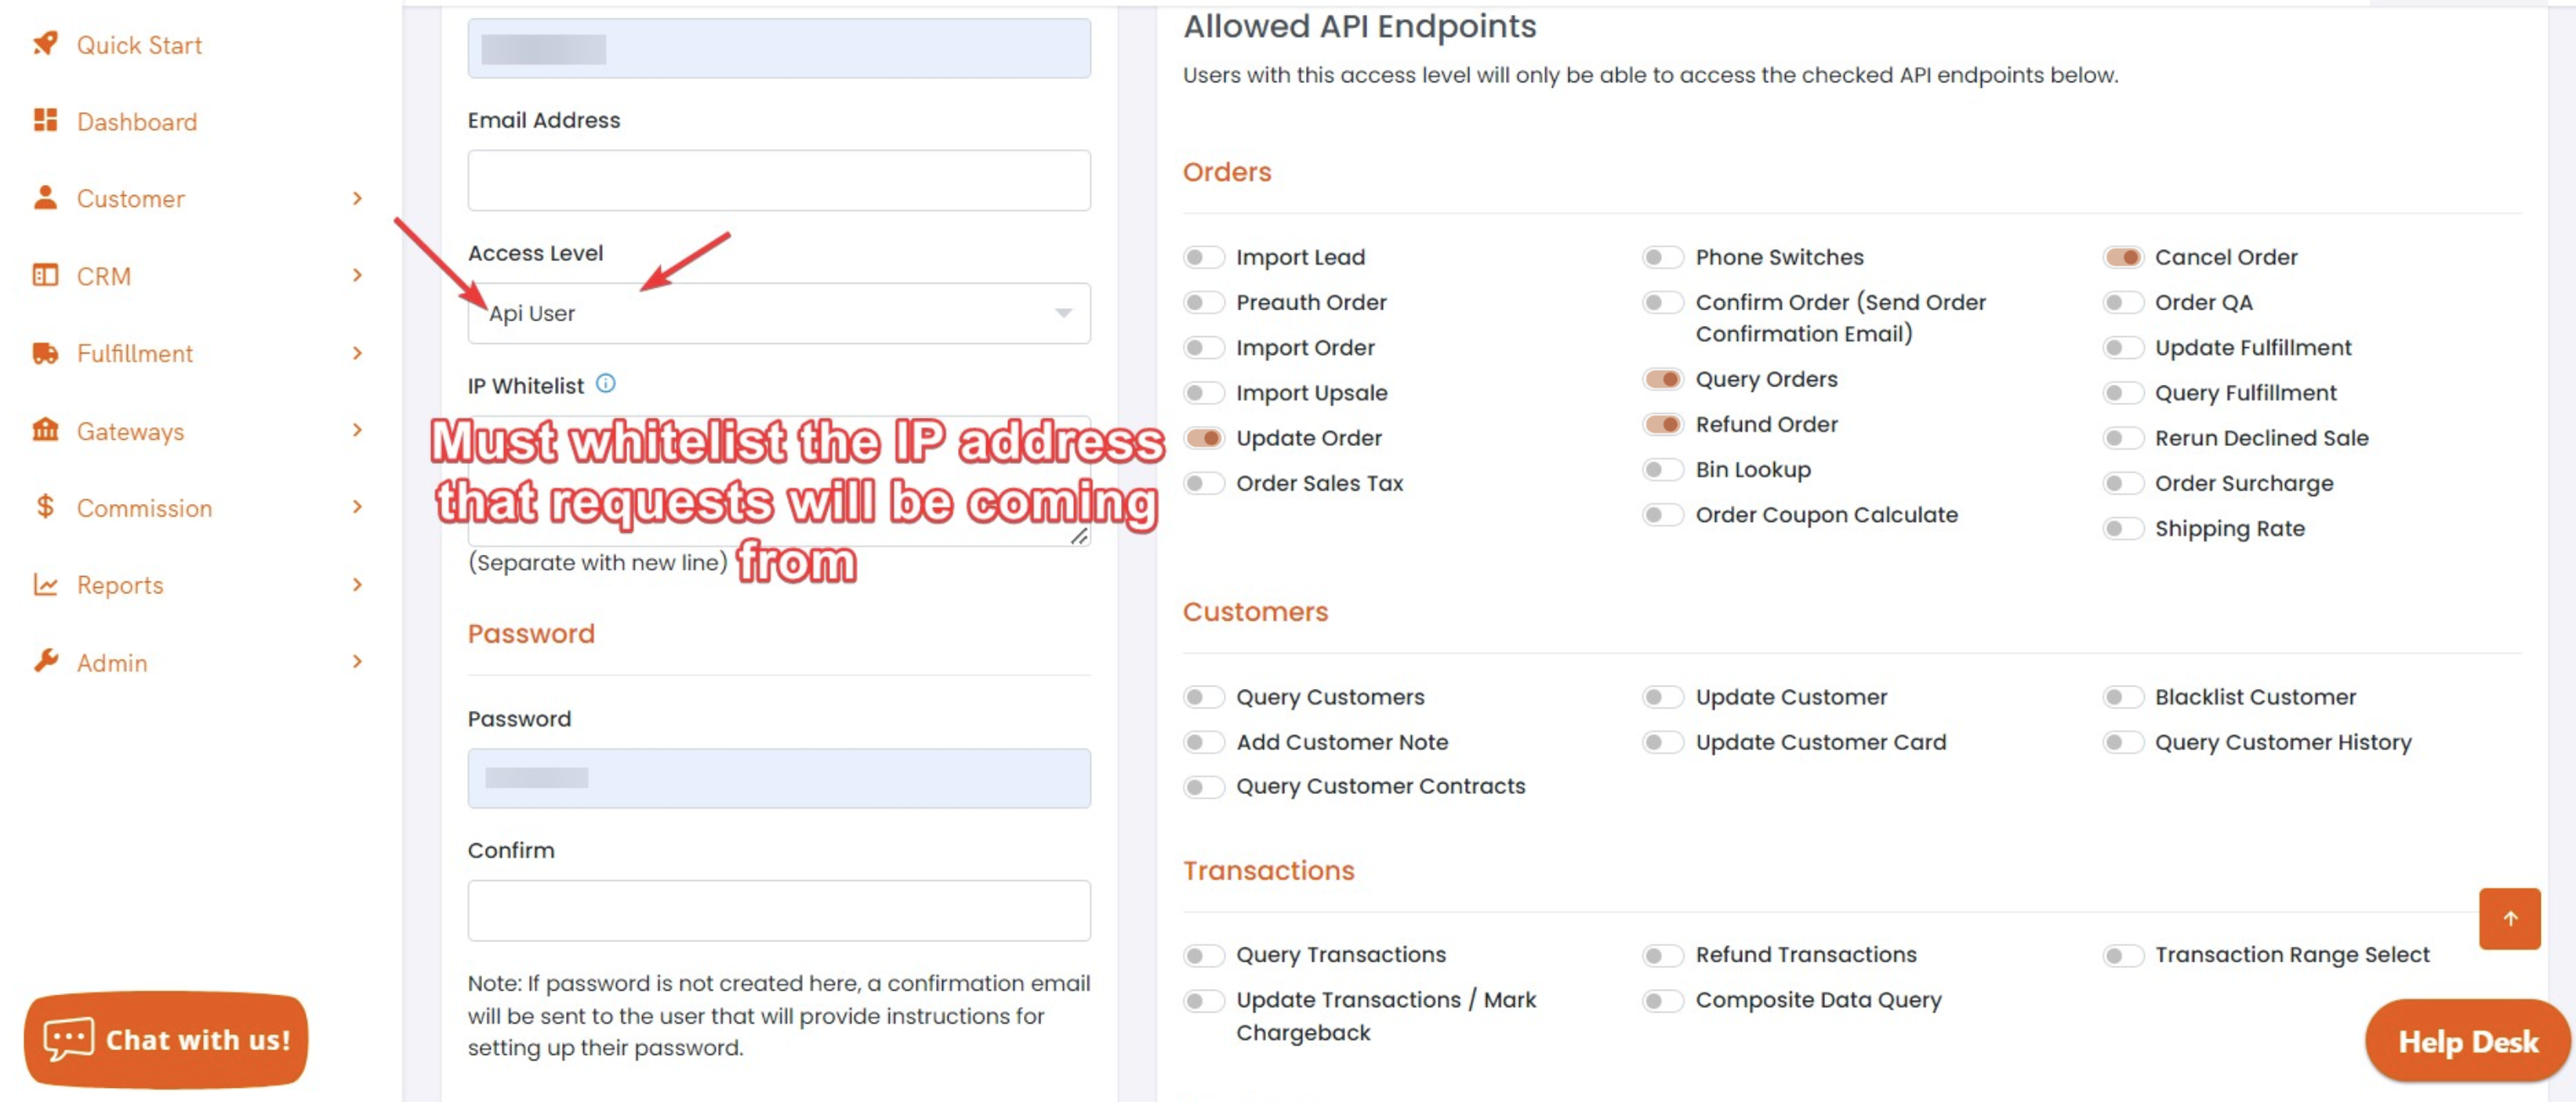The height and width of the screenshot is (1102, 2576).
Task: Go to the Dashboard menu item
Action: click(x=137, y=122)
